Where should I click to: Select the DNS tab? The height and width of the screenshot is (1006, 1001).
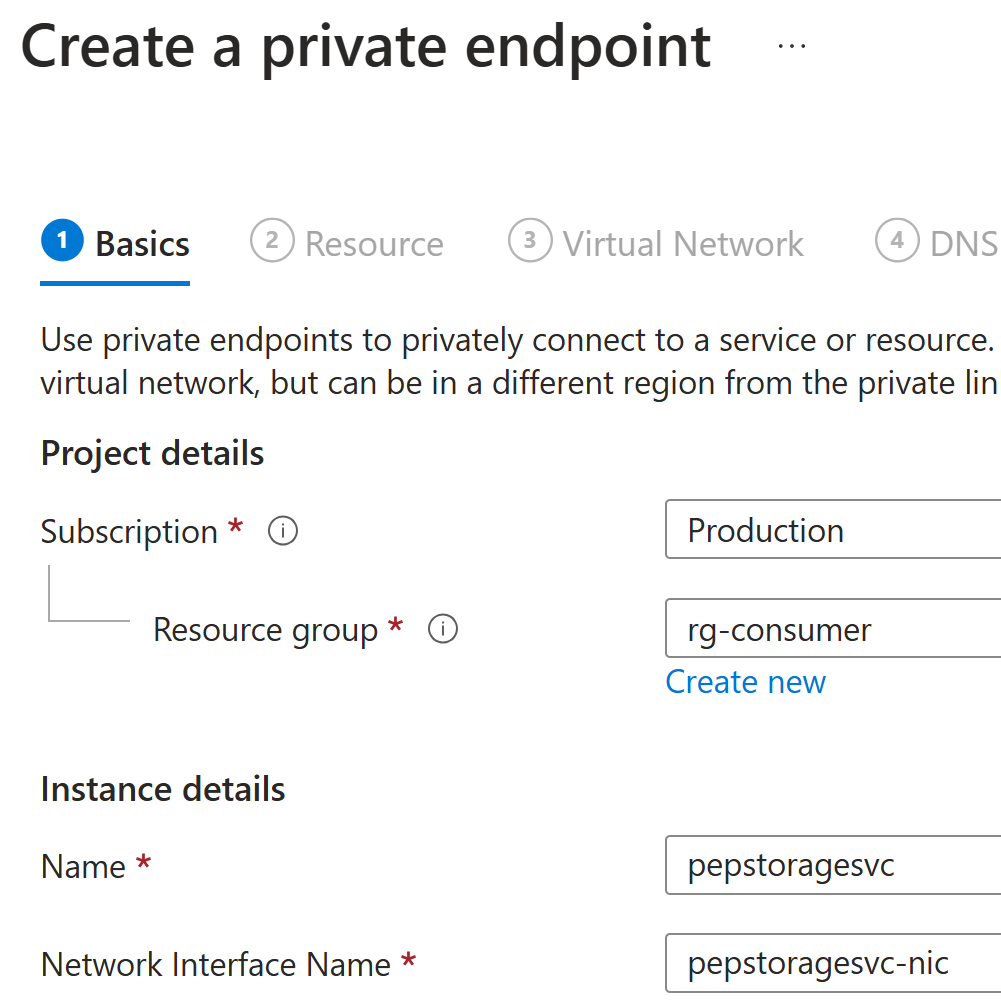[937, 244]
